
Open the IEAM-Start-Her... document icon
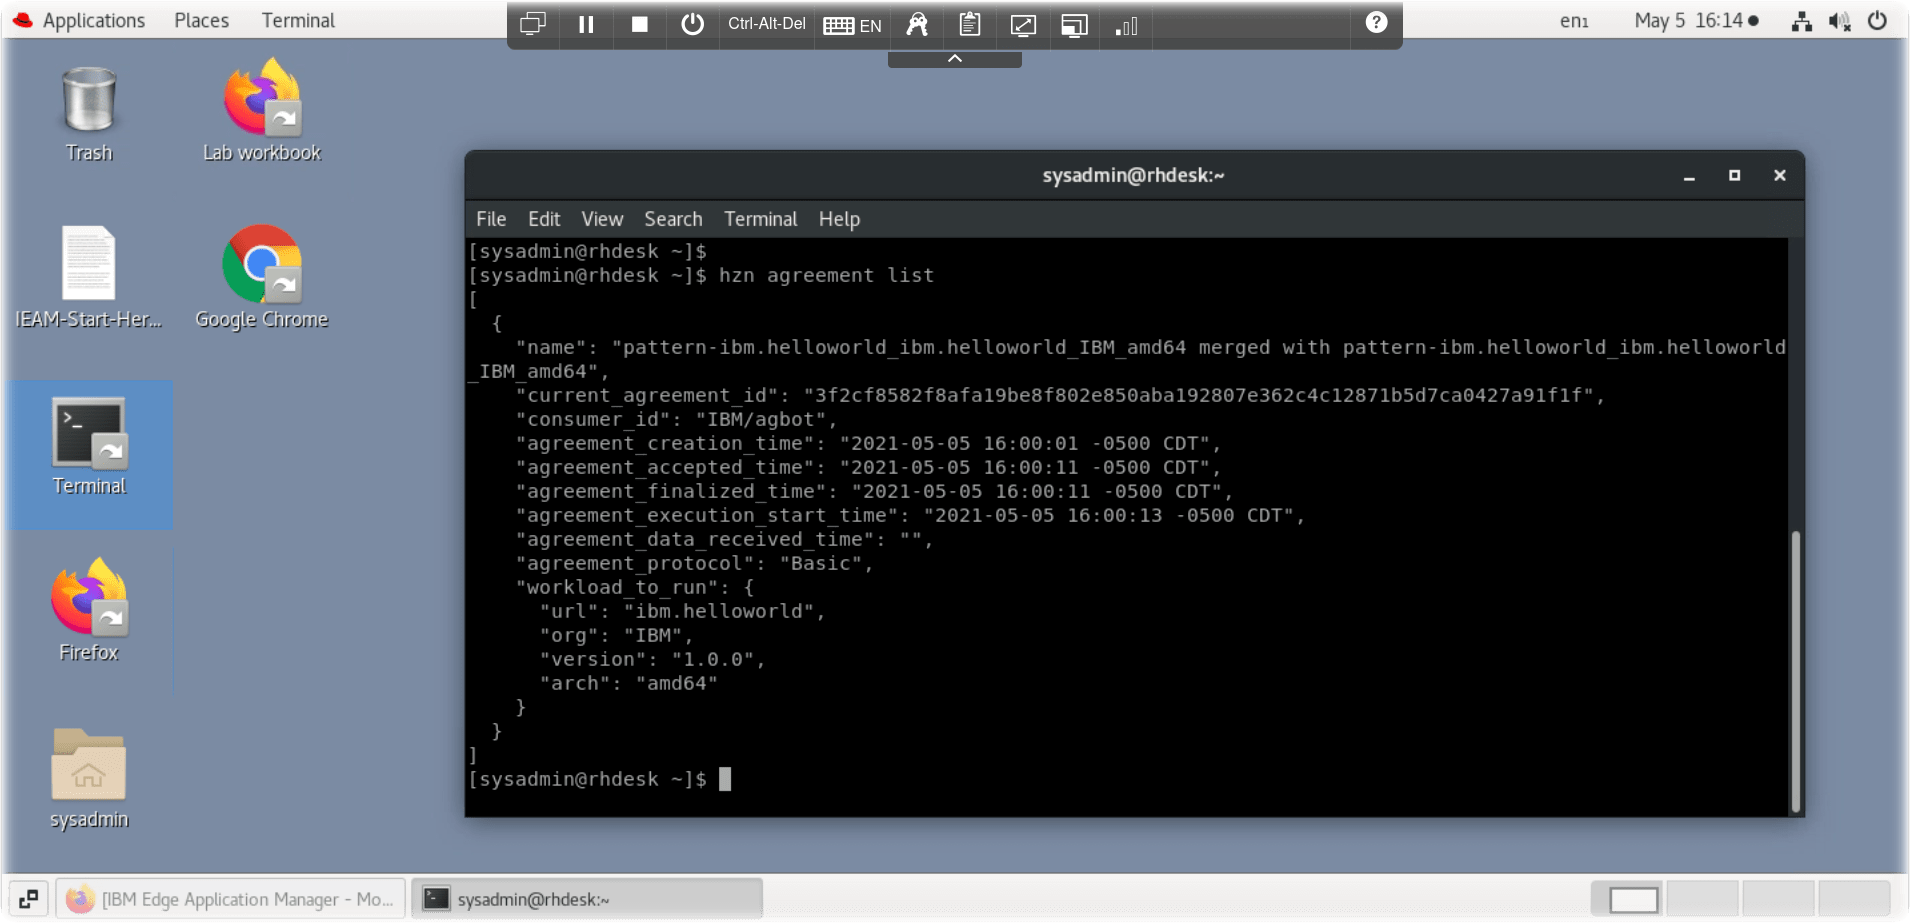point(89,278)
